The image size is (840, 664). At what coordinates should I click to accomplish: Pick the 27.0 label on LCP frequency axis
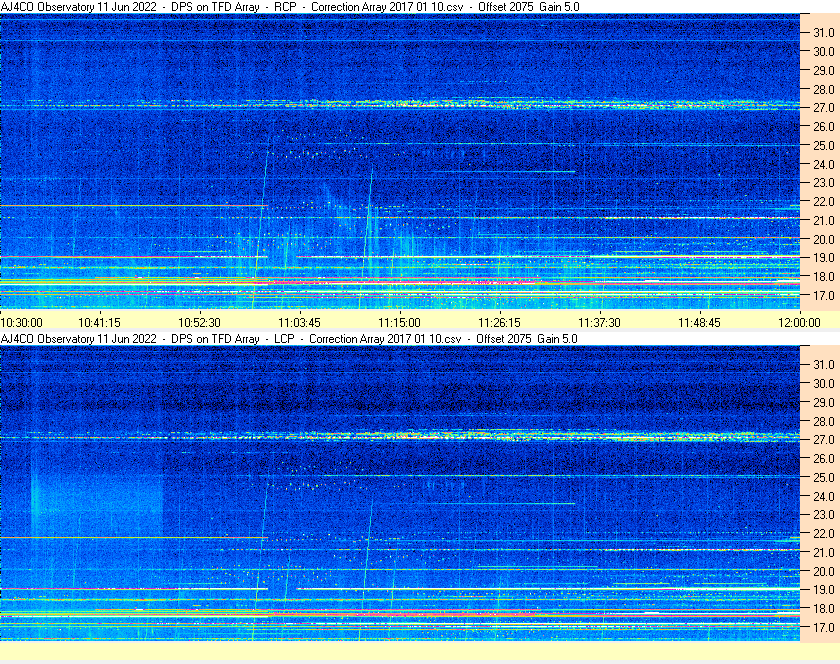pyautogui.click(x=824, y=439)
